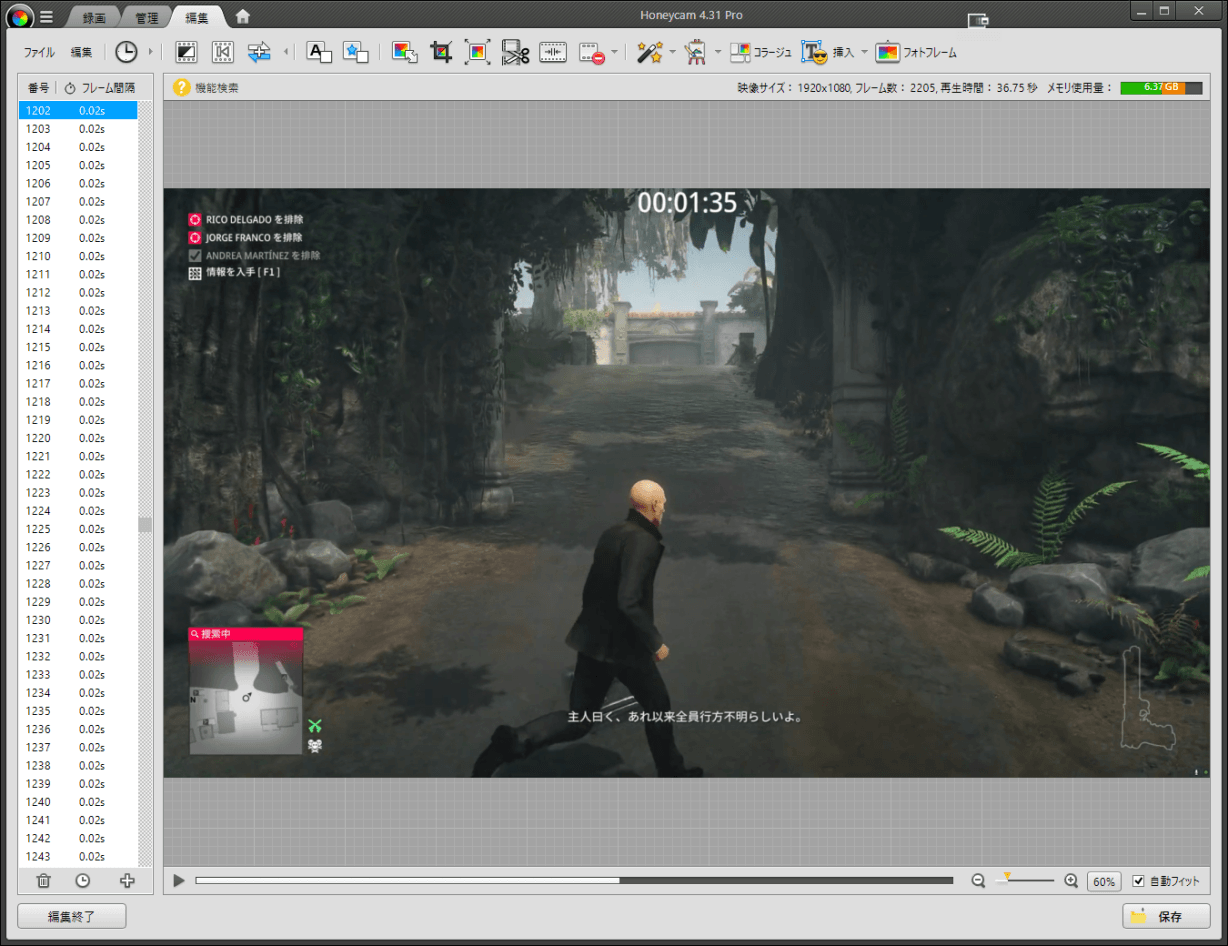Click the plus icon below frame list

click(x=127, y=881)
